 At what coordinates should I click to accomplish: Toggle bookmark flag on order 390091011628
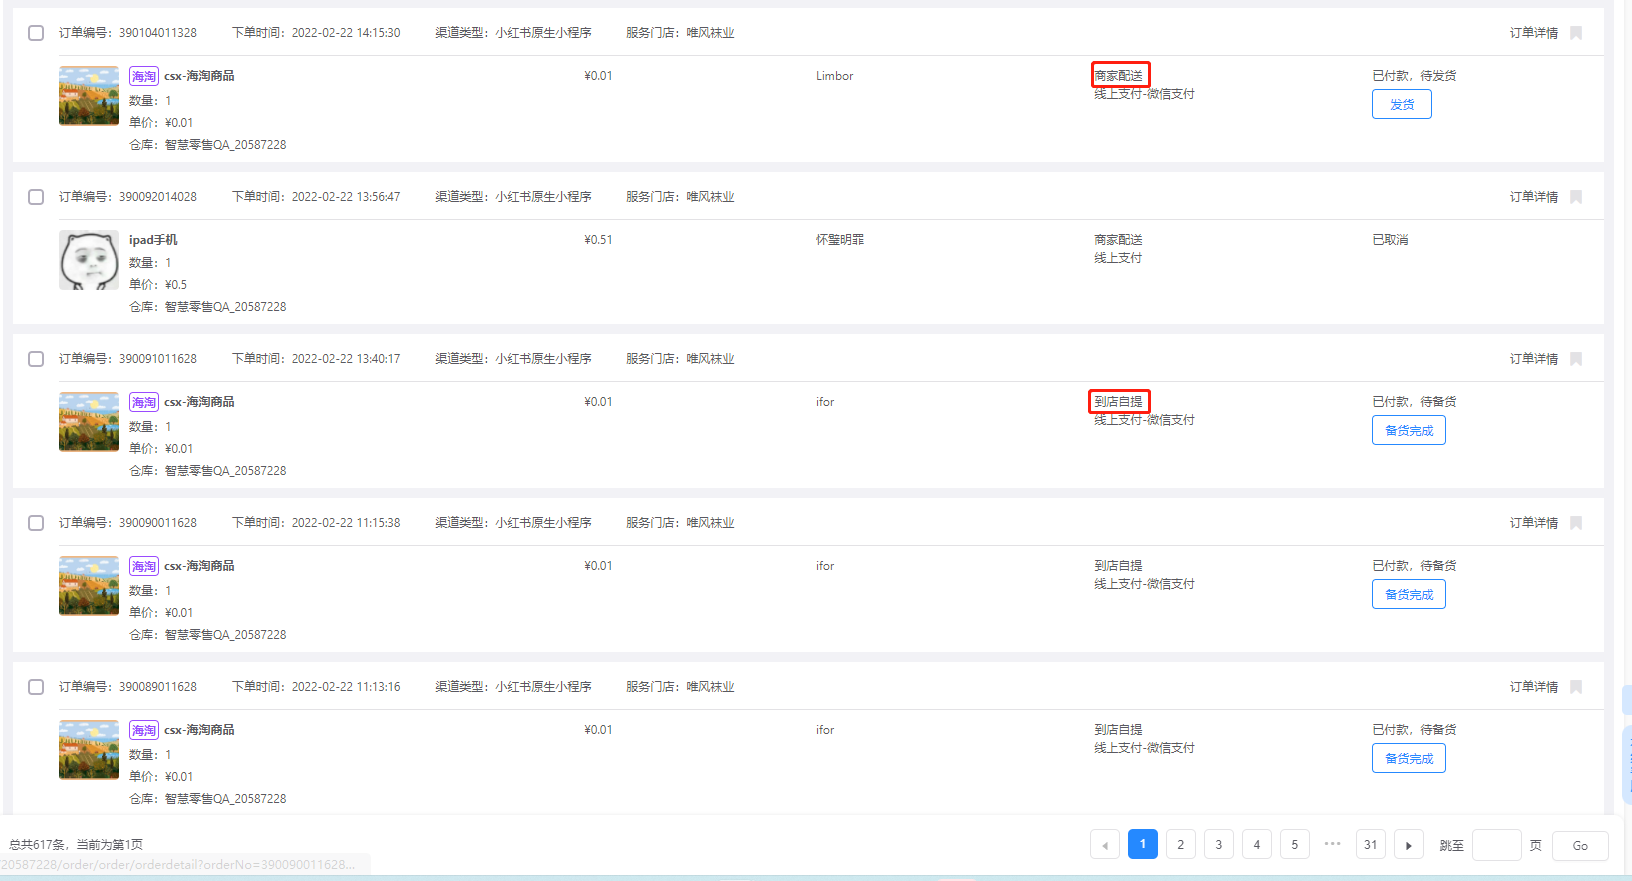tap(1576, 359)
